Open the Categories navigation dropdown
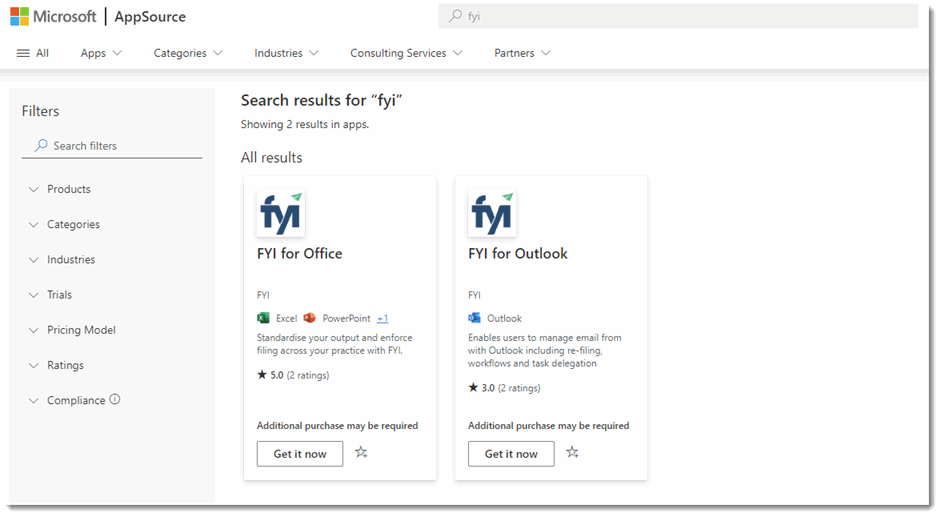This screenshot has width=941, height=517. click(188, 53)
